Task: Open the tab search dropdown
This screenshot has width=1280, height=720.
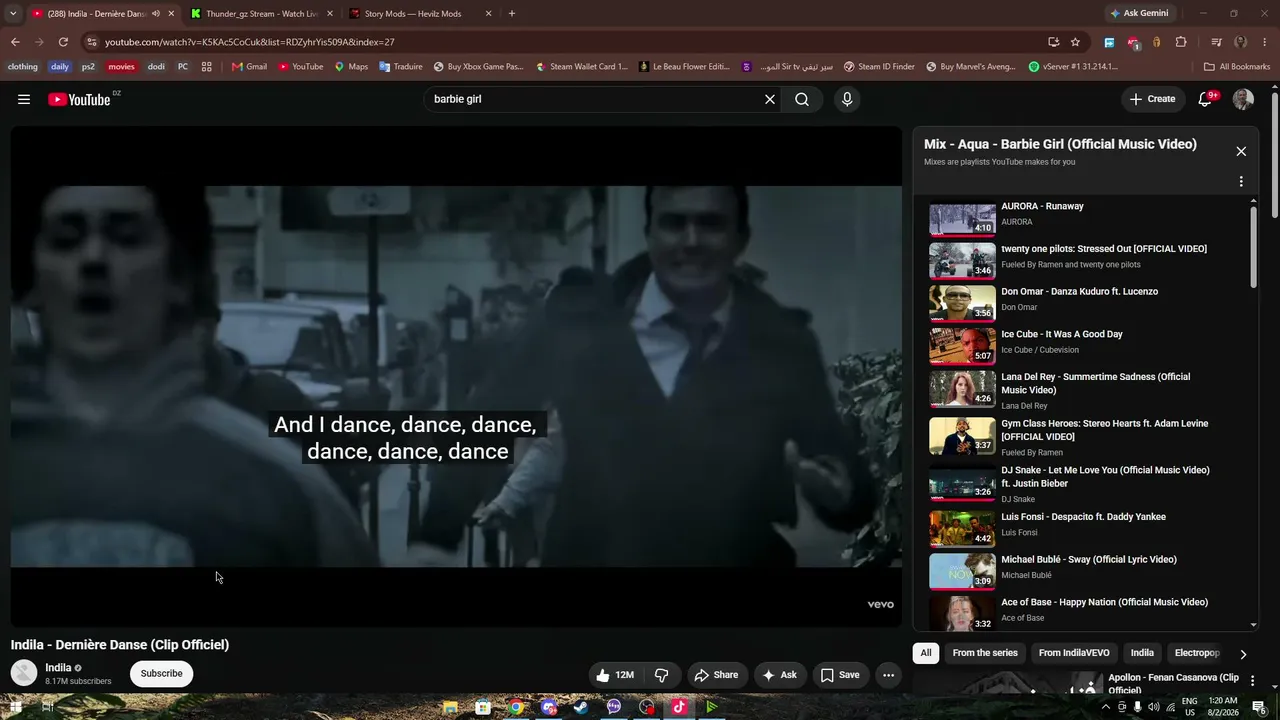Action: (x=13, y=14)
